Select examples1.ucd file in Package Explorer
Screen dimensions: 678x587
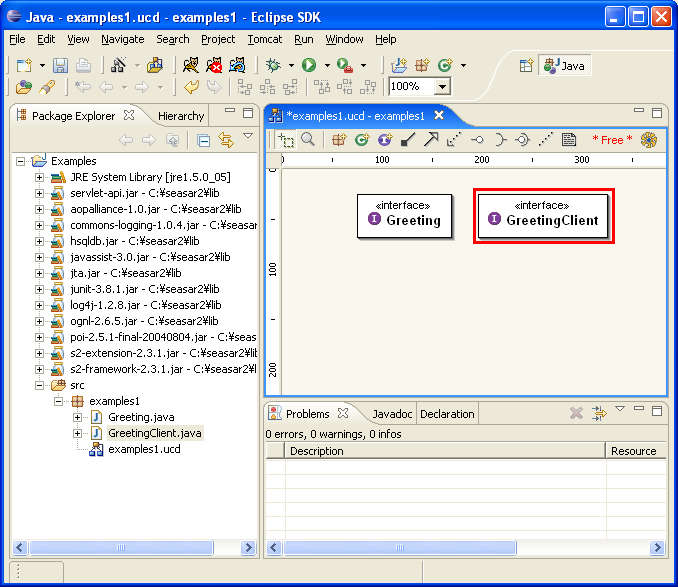[x=143, y=449]
